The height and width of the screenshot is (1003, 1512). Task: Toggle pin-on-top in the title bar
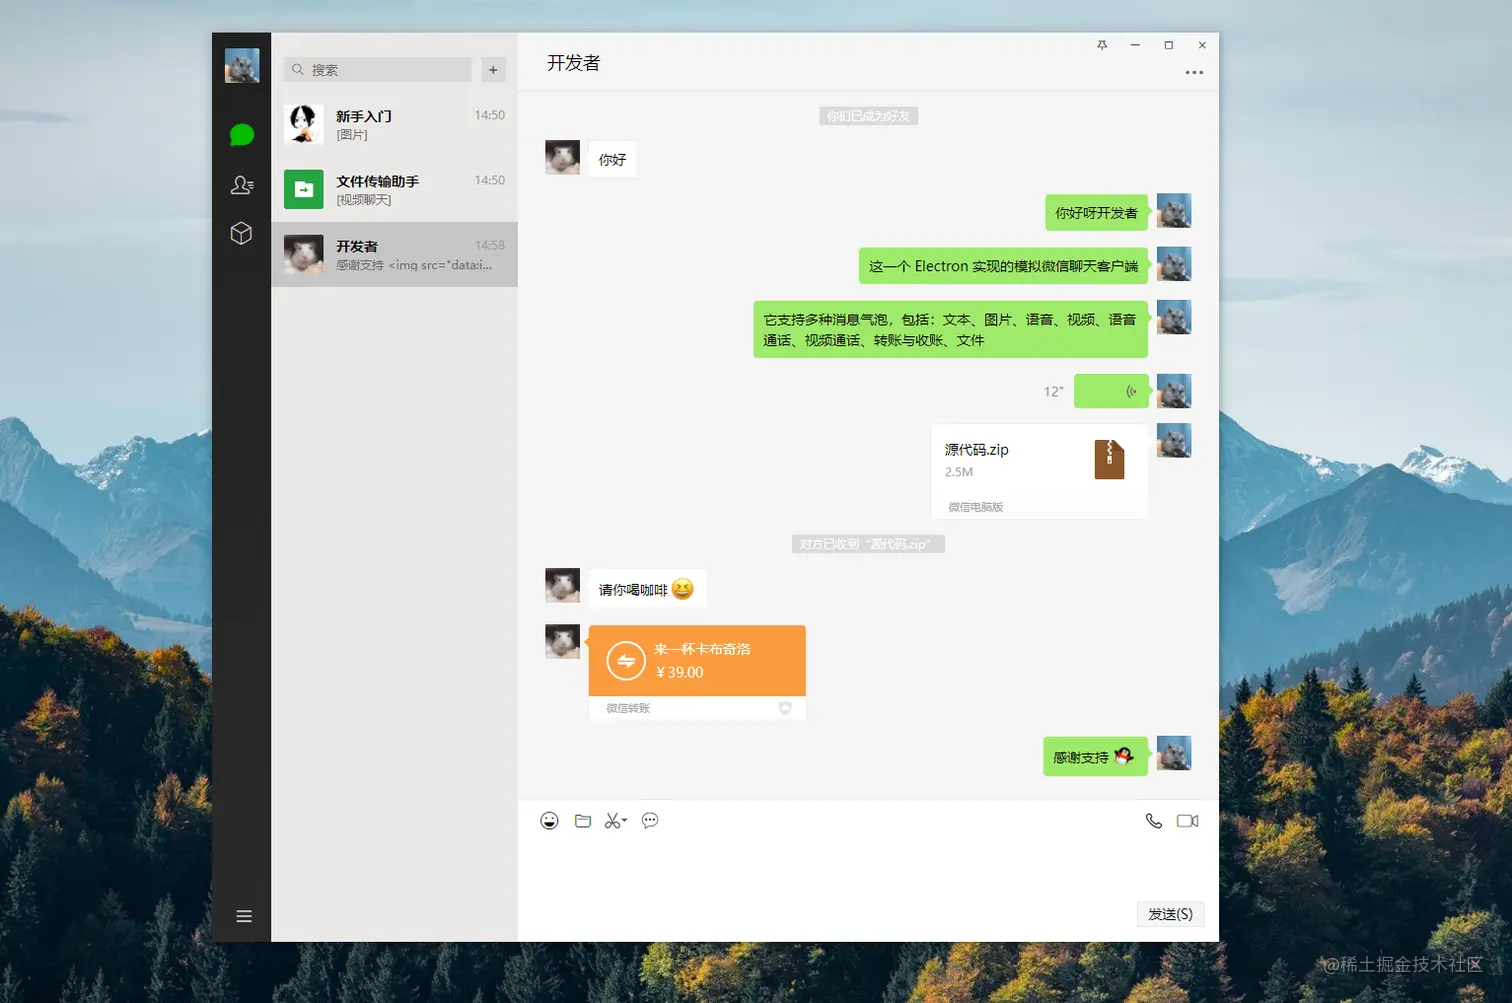coord(1101,45)
